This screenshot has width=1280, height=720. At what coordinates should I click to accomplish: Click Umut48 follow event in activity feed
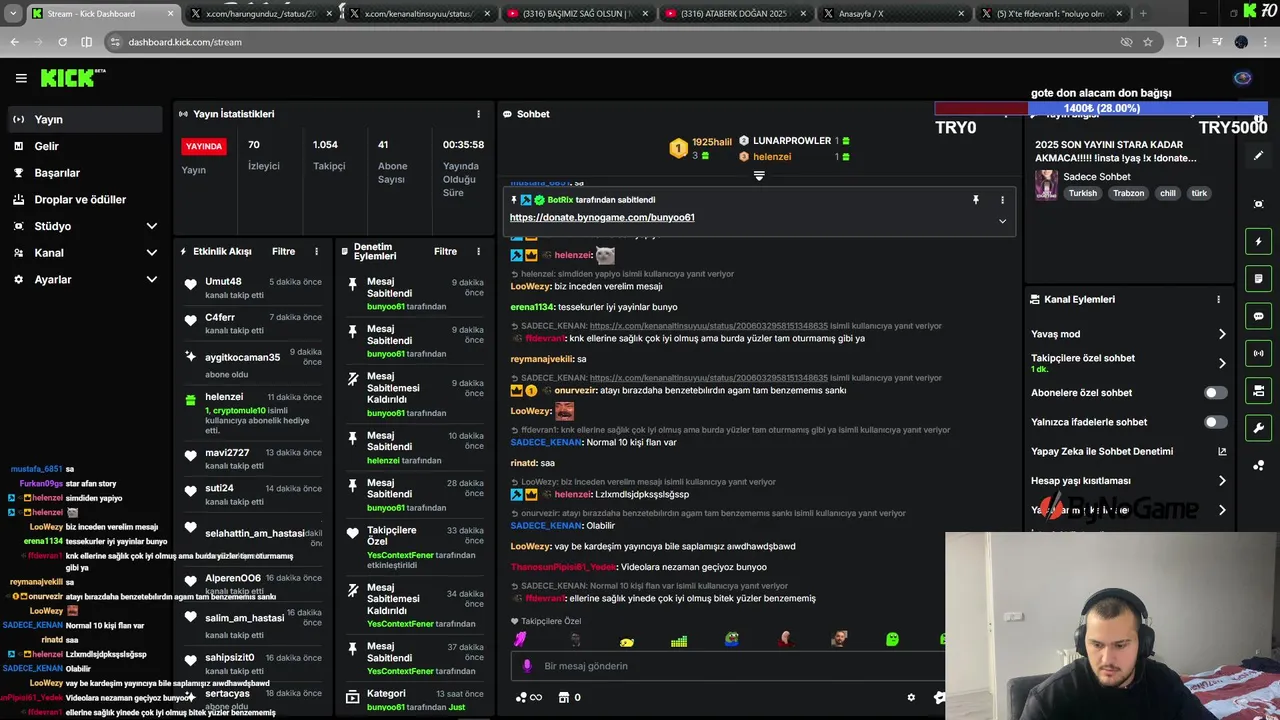[x=252, y=288]
